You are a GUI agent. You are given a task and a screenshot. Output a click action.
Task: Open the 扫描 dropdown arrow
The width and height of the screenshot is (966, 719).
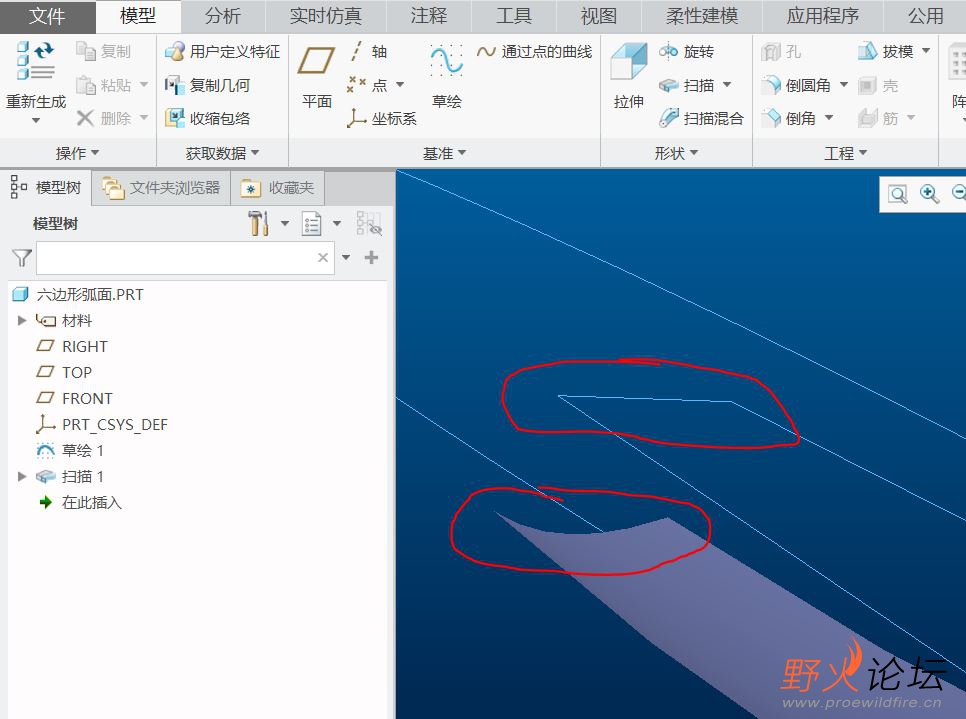click(727, 84)
